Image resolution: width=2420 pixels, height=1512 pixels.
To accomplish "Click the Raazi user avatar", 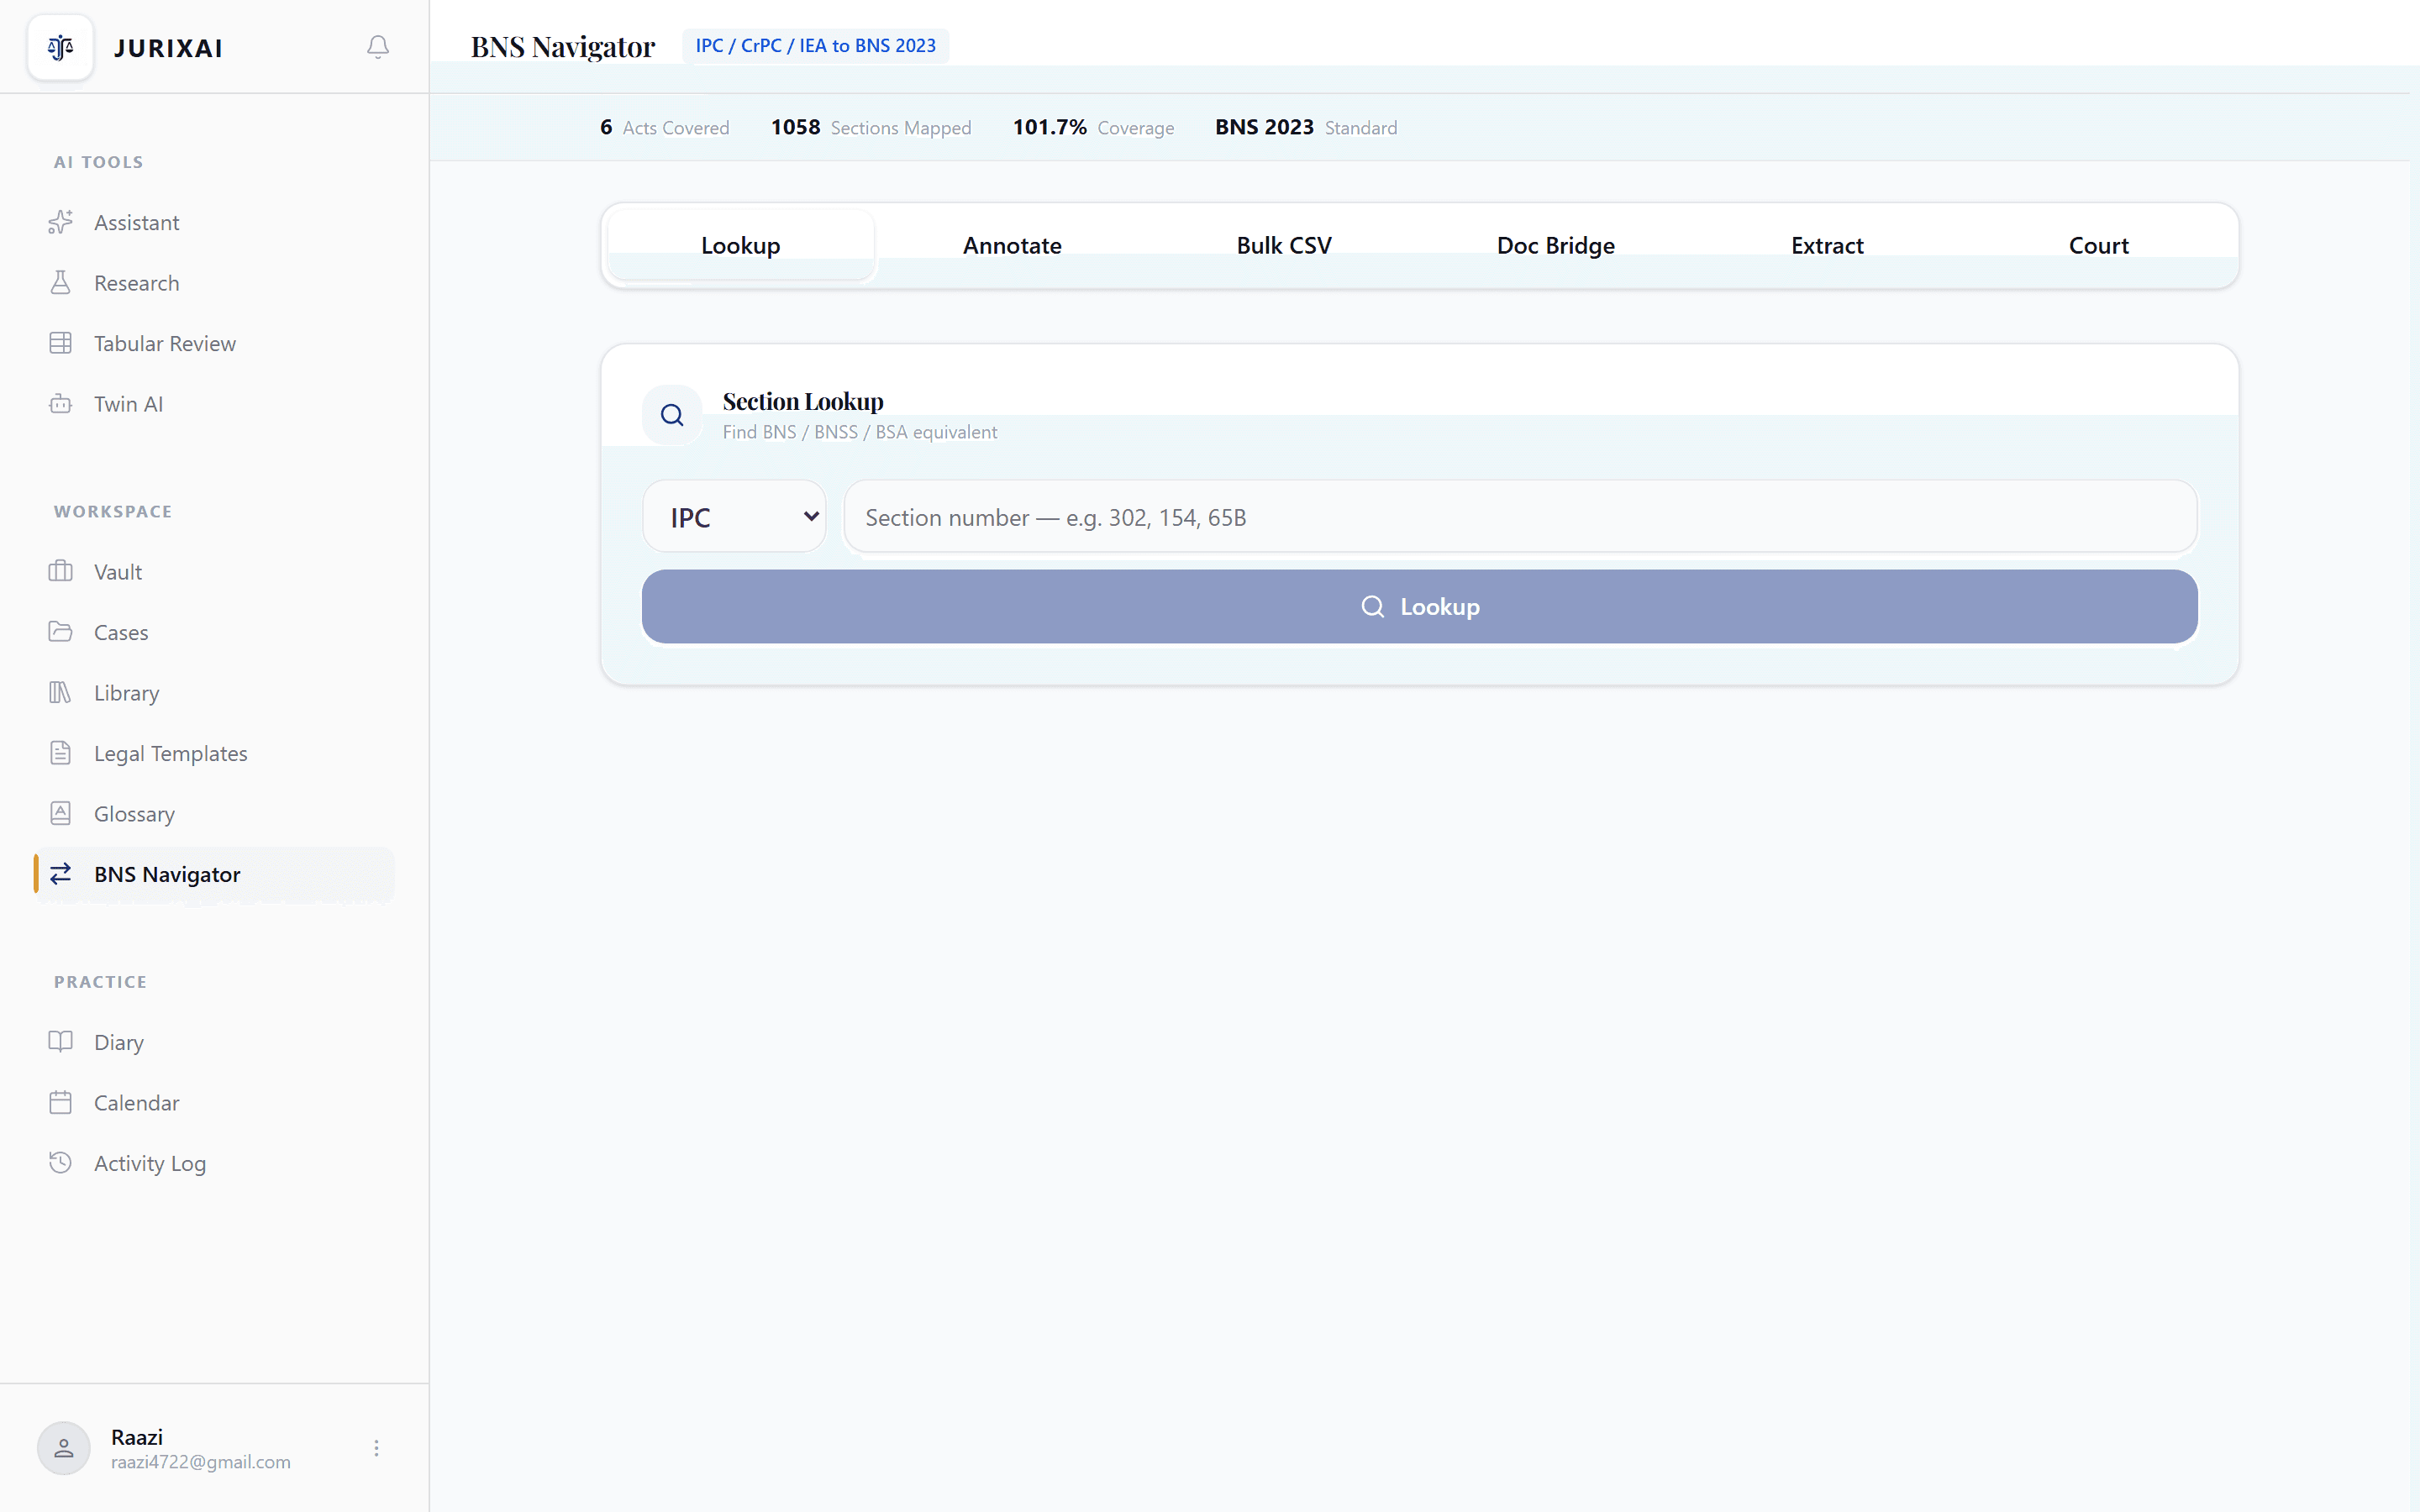I will [x=64, y=1448].
